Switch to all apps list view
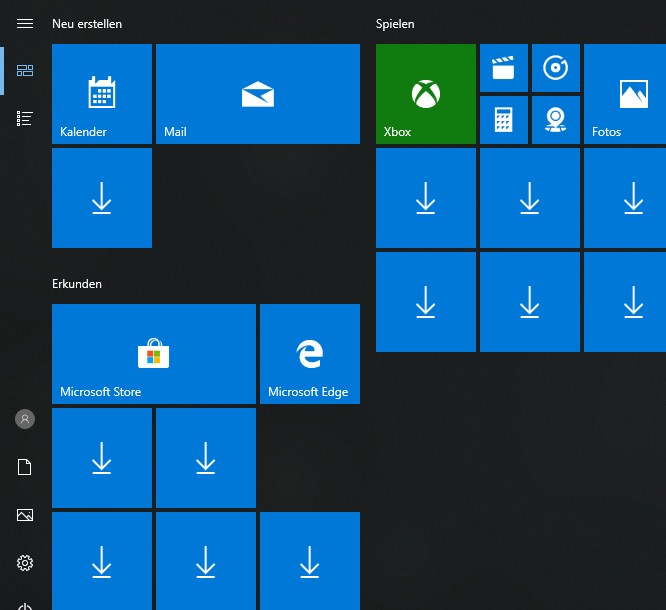The width and height of the screenshot is (666, 610). click(x=25, y=119)
